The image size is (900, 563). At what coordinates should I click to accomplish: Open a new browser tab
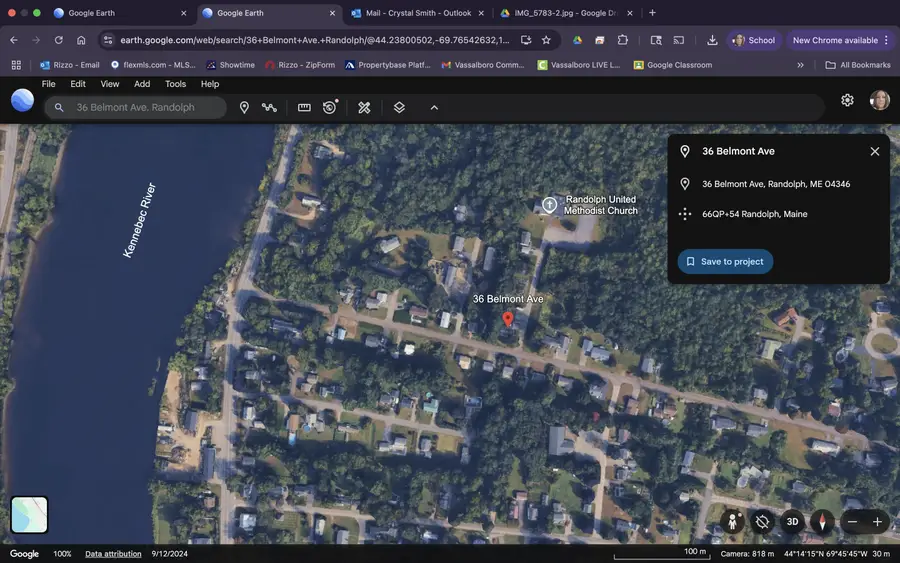tap(652, 13)
